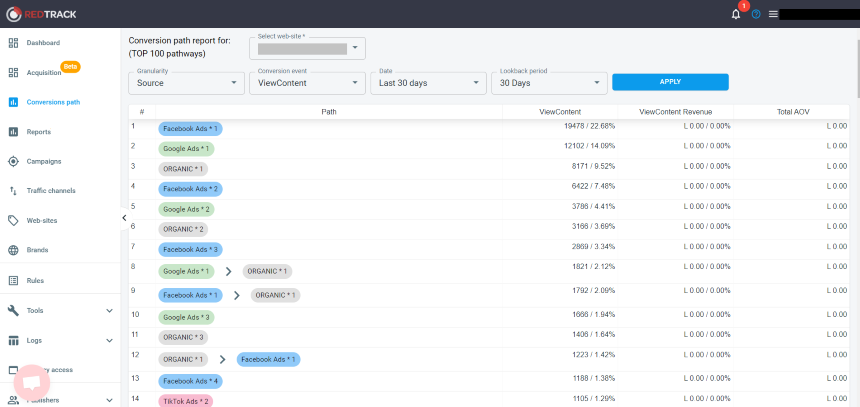Click the Facebook Ads * 2 chip

[190, 189]
